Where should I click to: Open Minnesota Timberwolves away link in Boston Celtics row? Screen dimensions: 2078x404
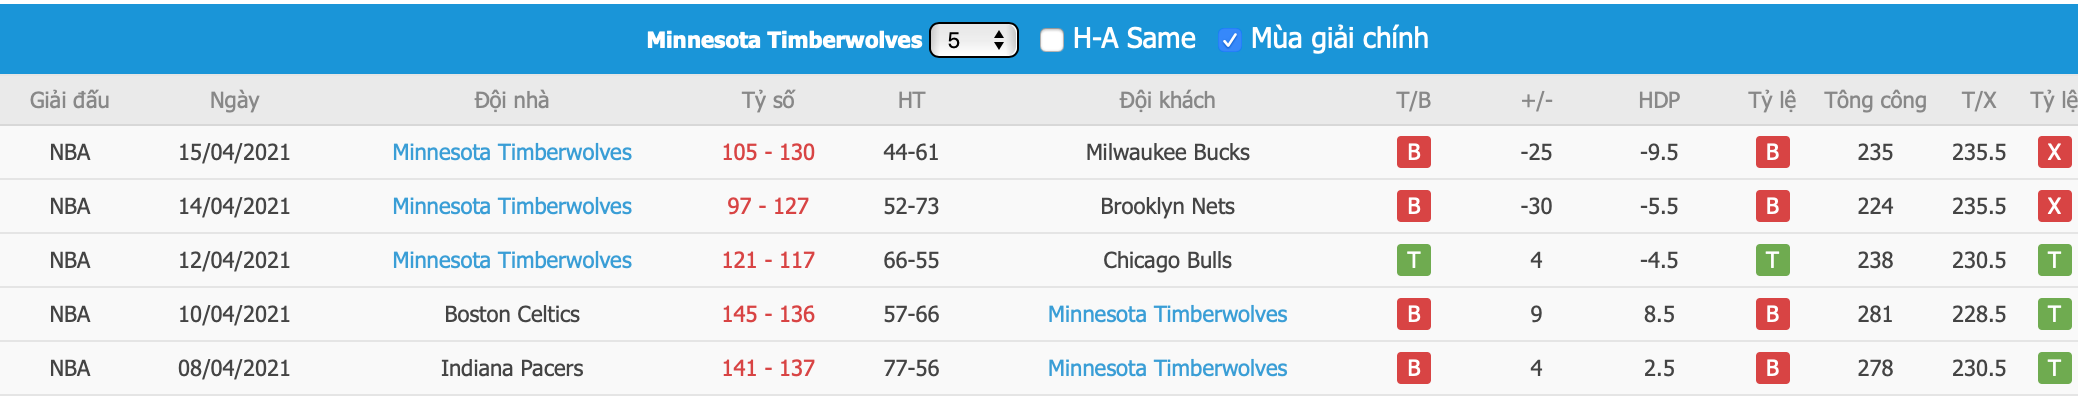pos(1167,314)
